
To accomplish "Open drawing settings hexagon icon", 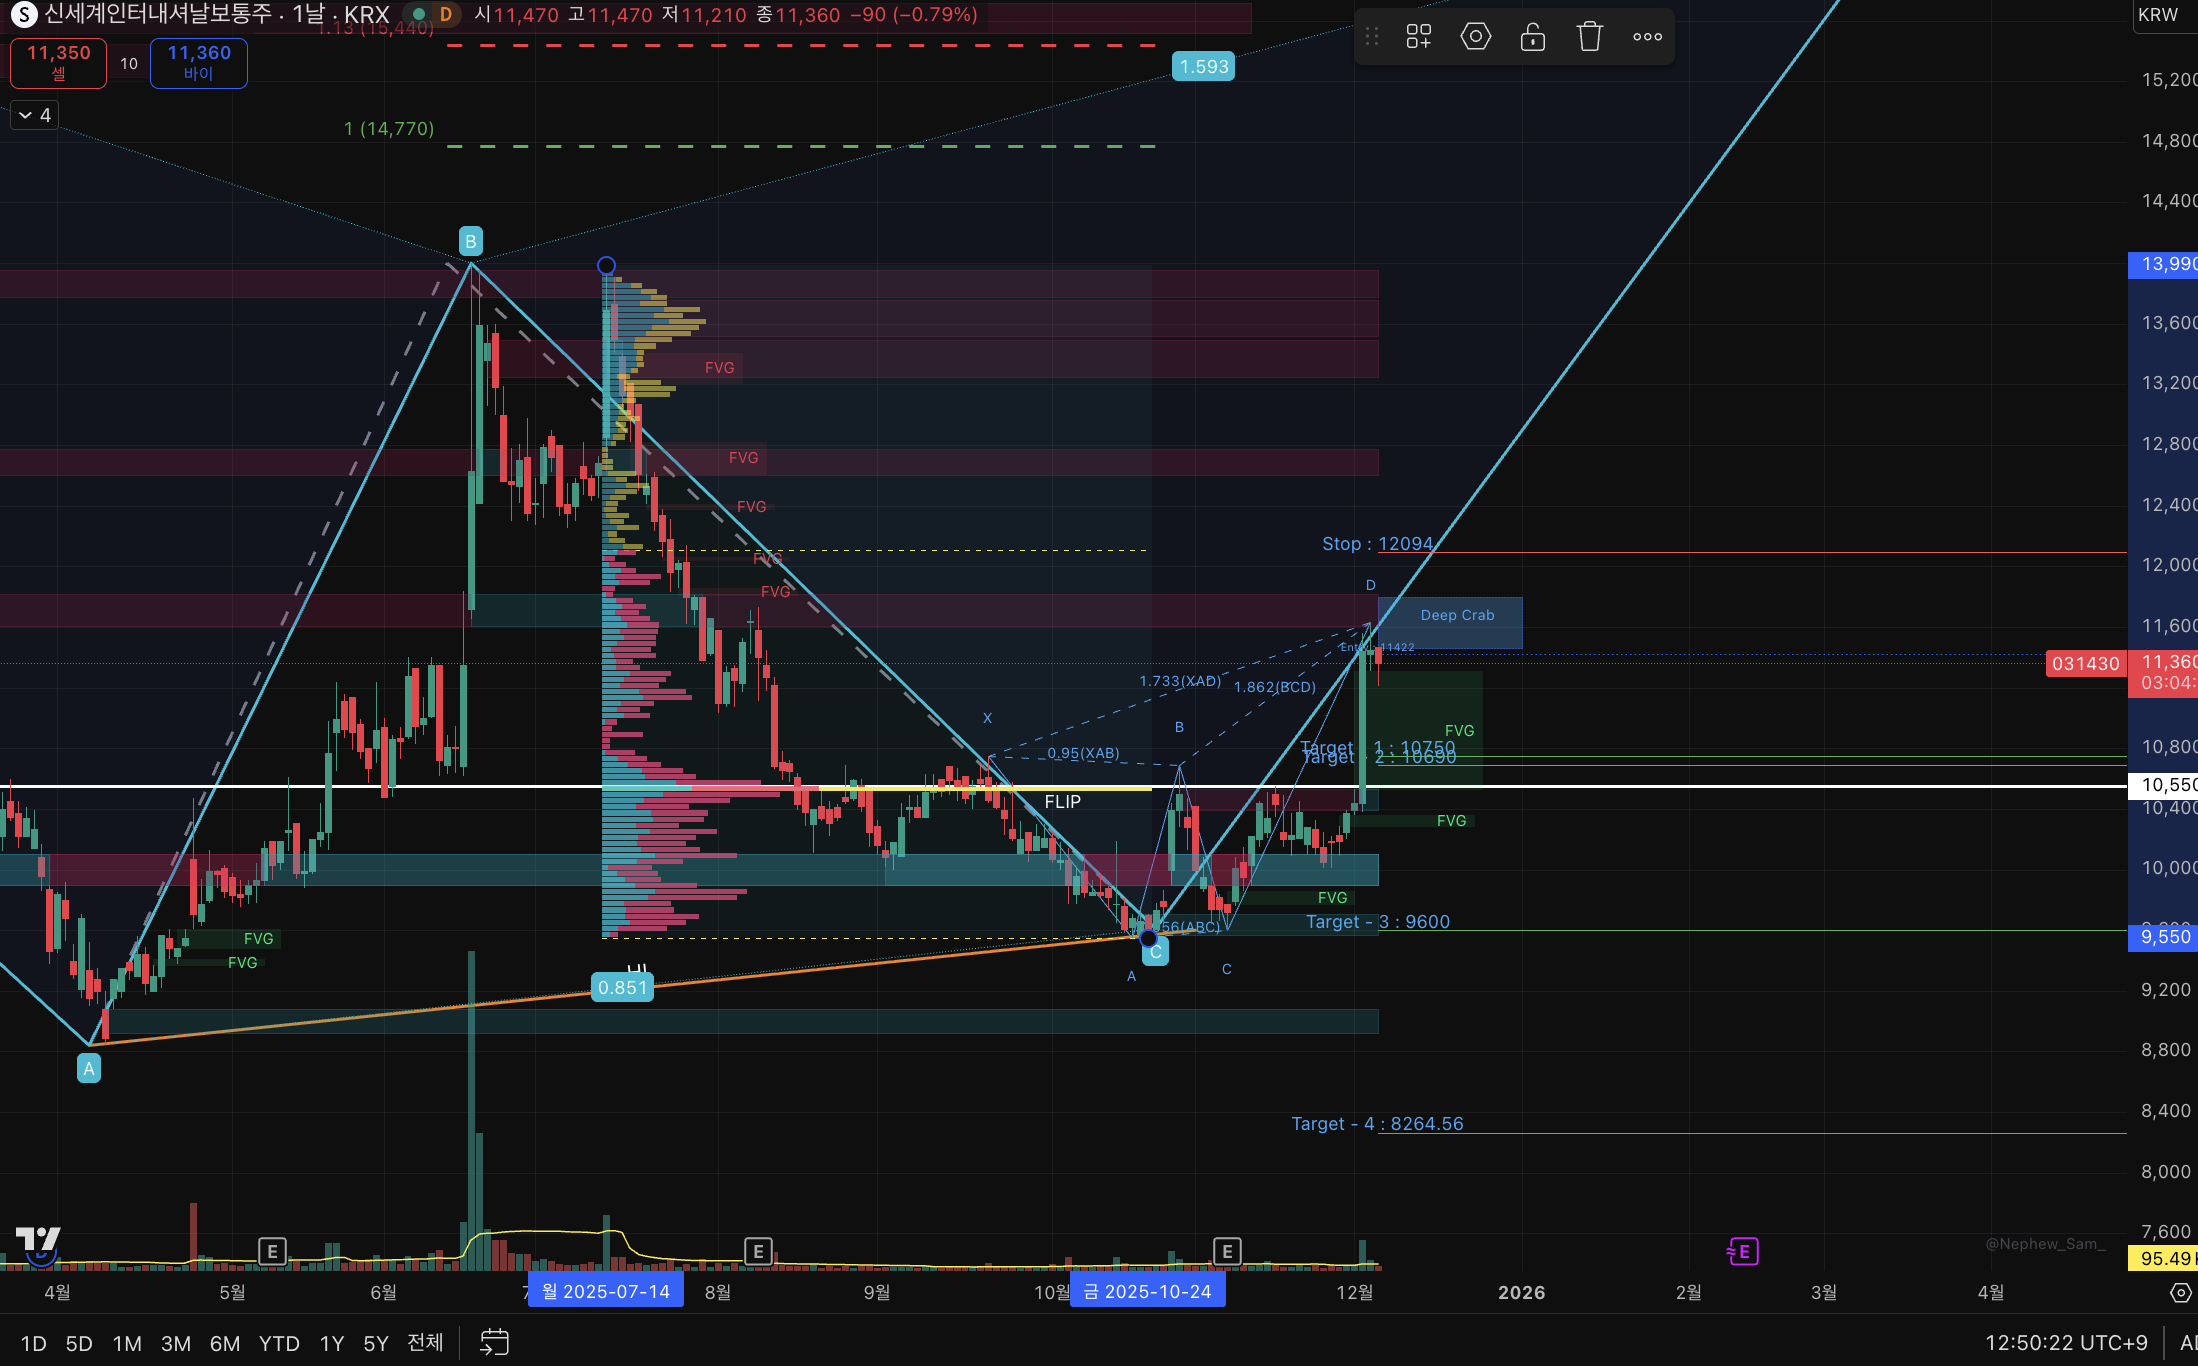I will (x=1475, y=37).
